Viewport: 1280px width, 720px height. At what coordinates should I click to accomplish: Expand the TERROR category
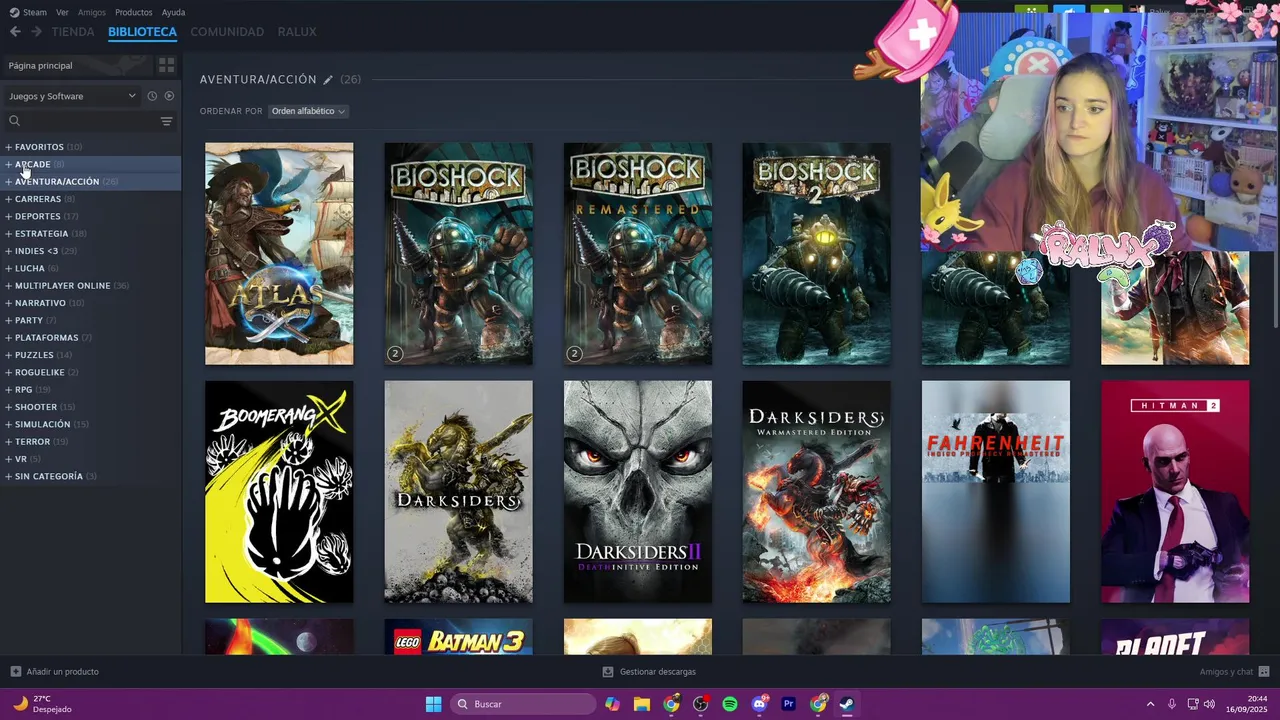click(8, 442)
